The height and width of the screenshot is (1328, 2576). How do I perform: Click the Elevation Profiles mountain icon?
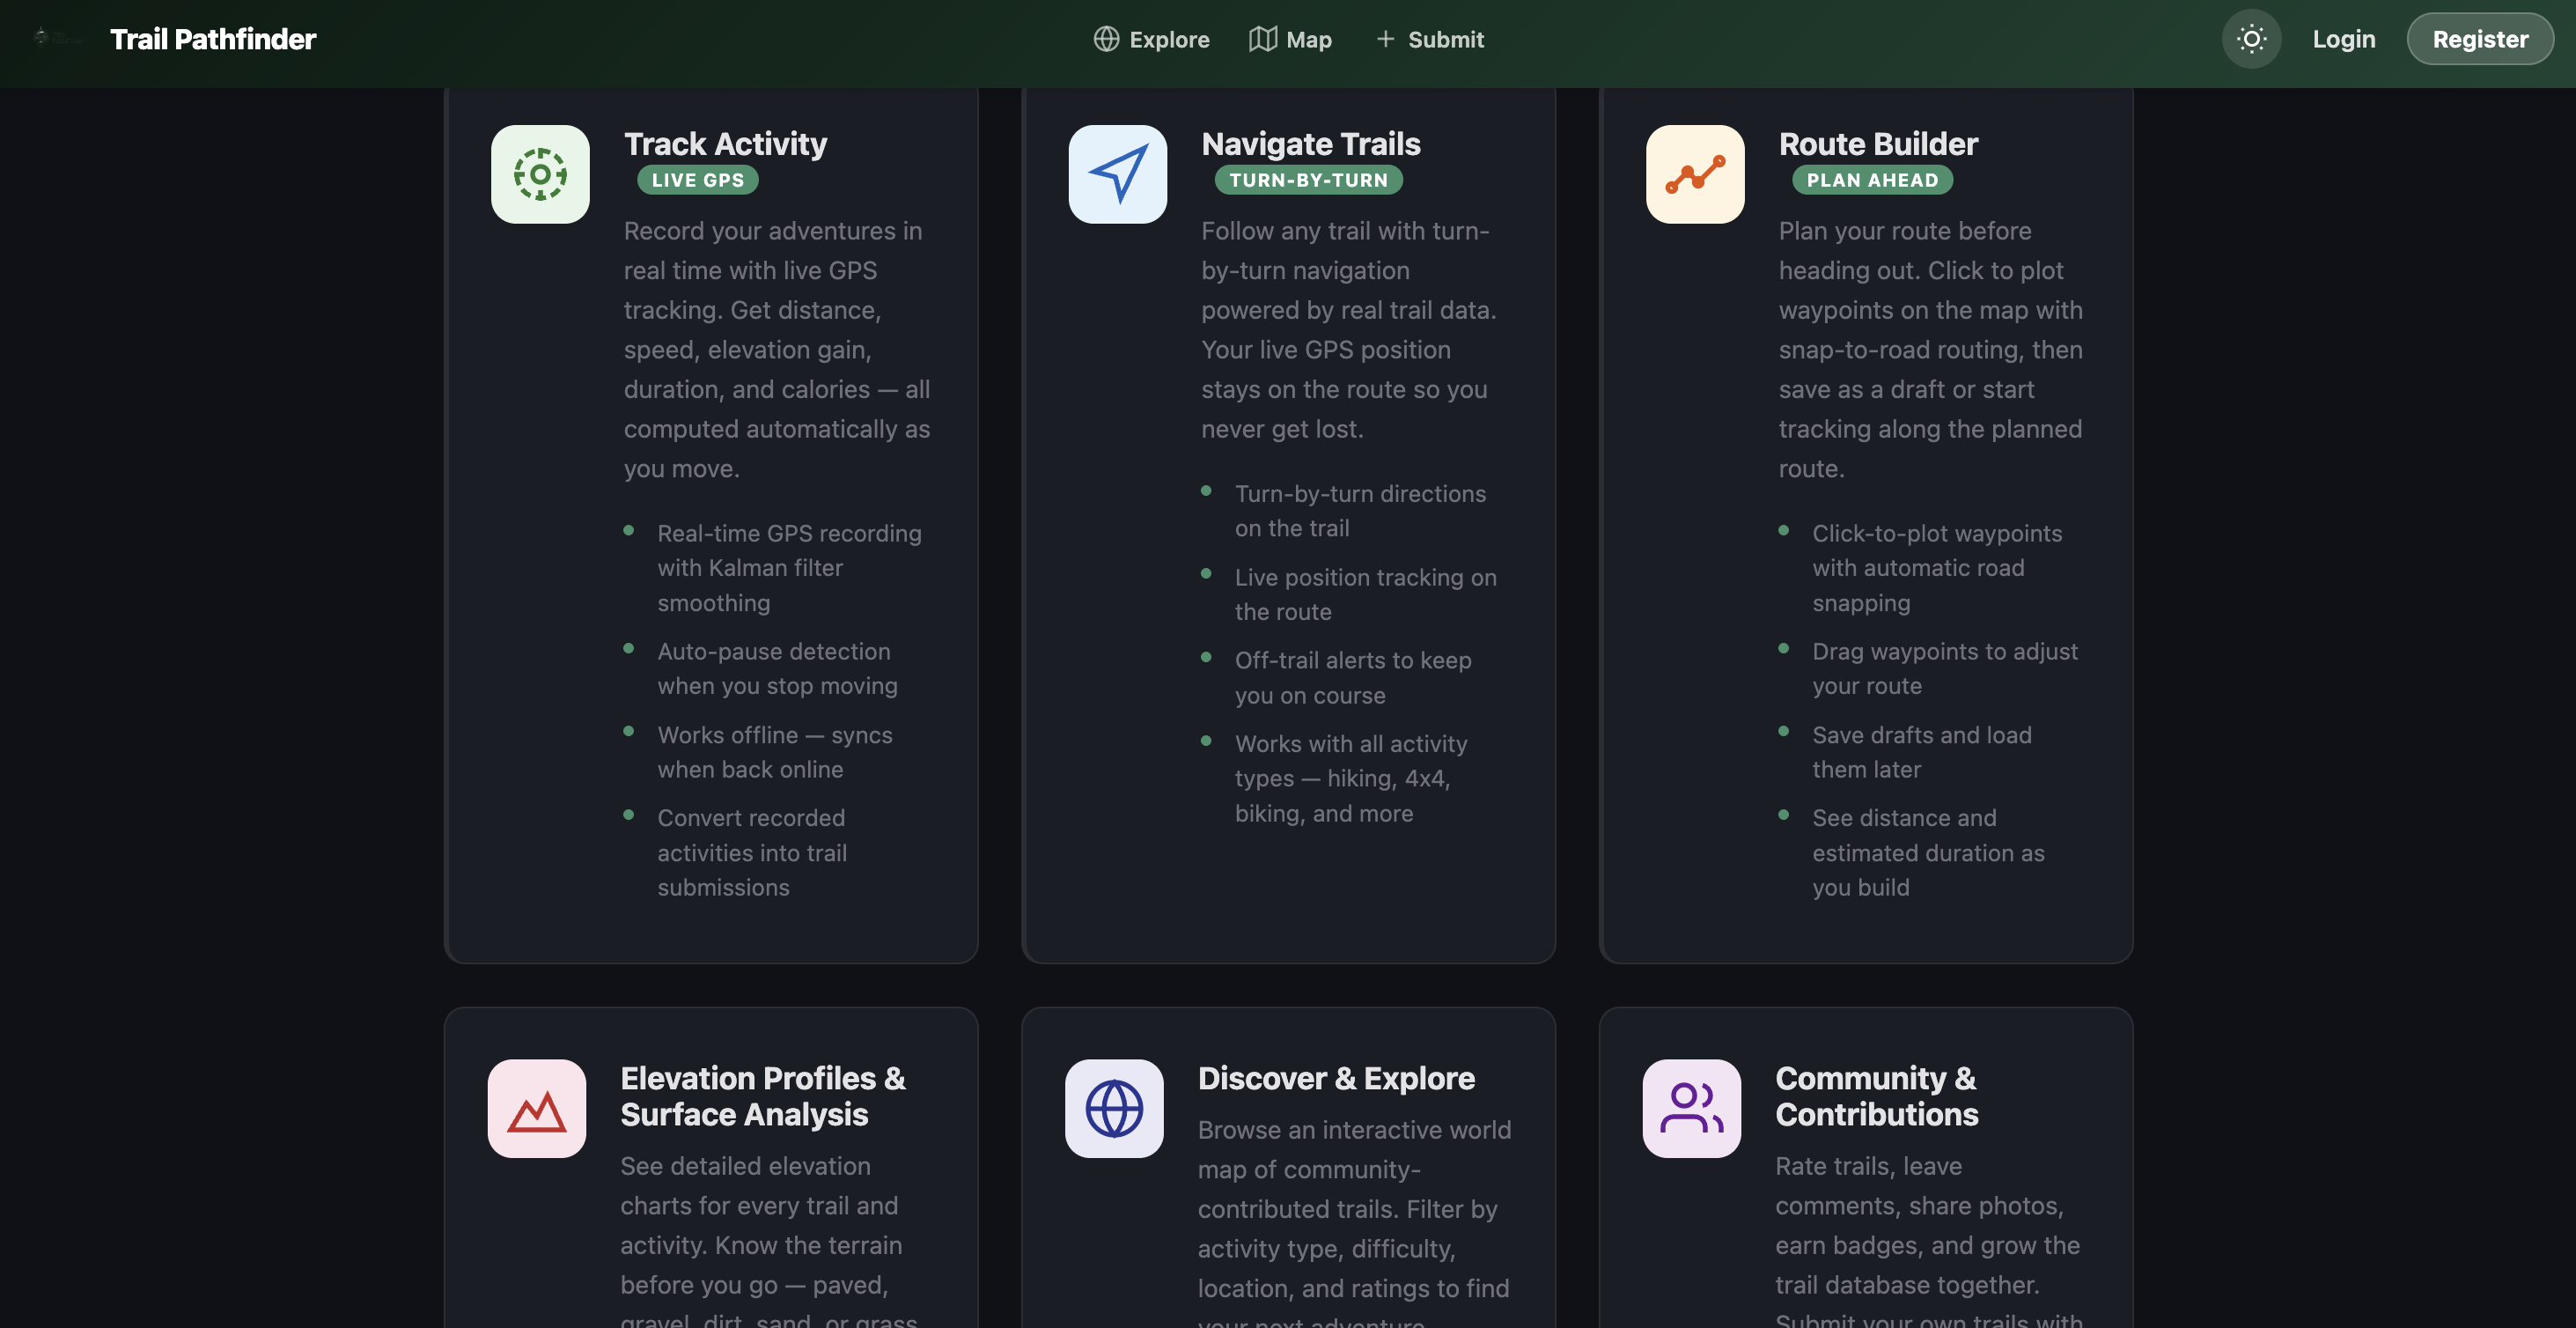click(537, 1108)
